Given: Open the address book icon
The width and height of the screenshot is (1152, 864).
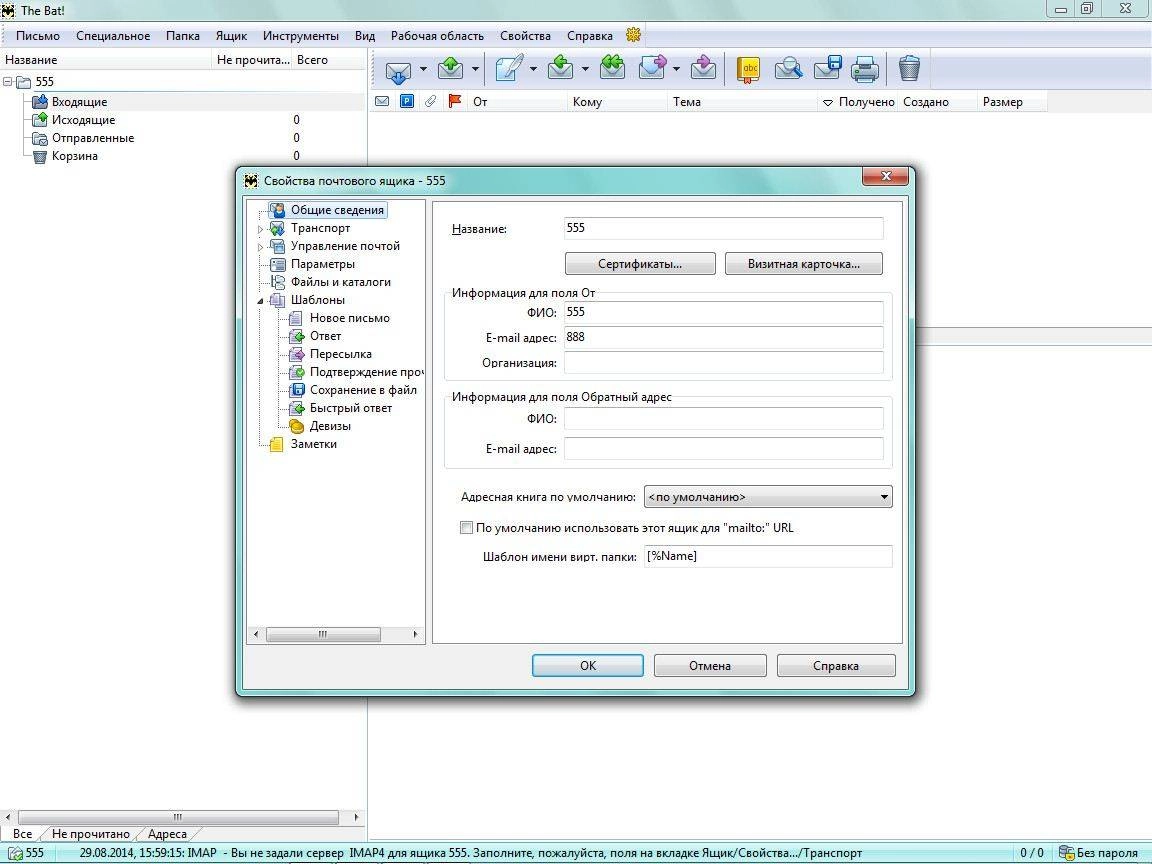Looking at the screenshot, I should point(748,69).
